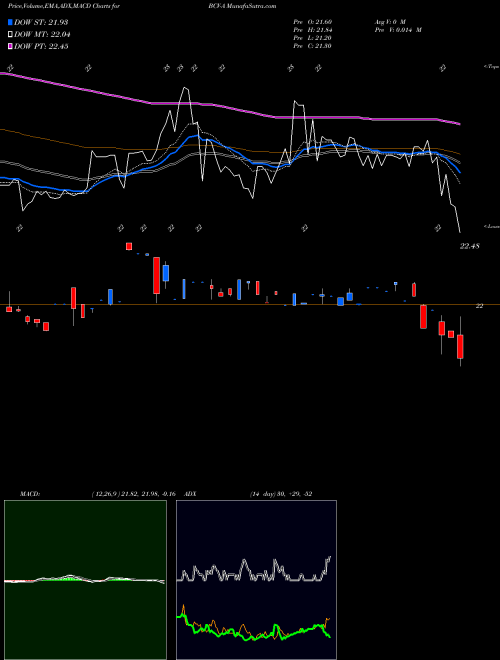The height and width of the screenshot is (660, 500).
Task: Click the 'Avg V: 0 M' value
Action: (x=389, y=22)
